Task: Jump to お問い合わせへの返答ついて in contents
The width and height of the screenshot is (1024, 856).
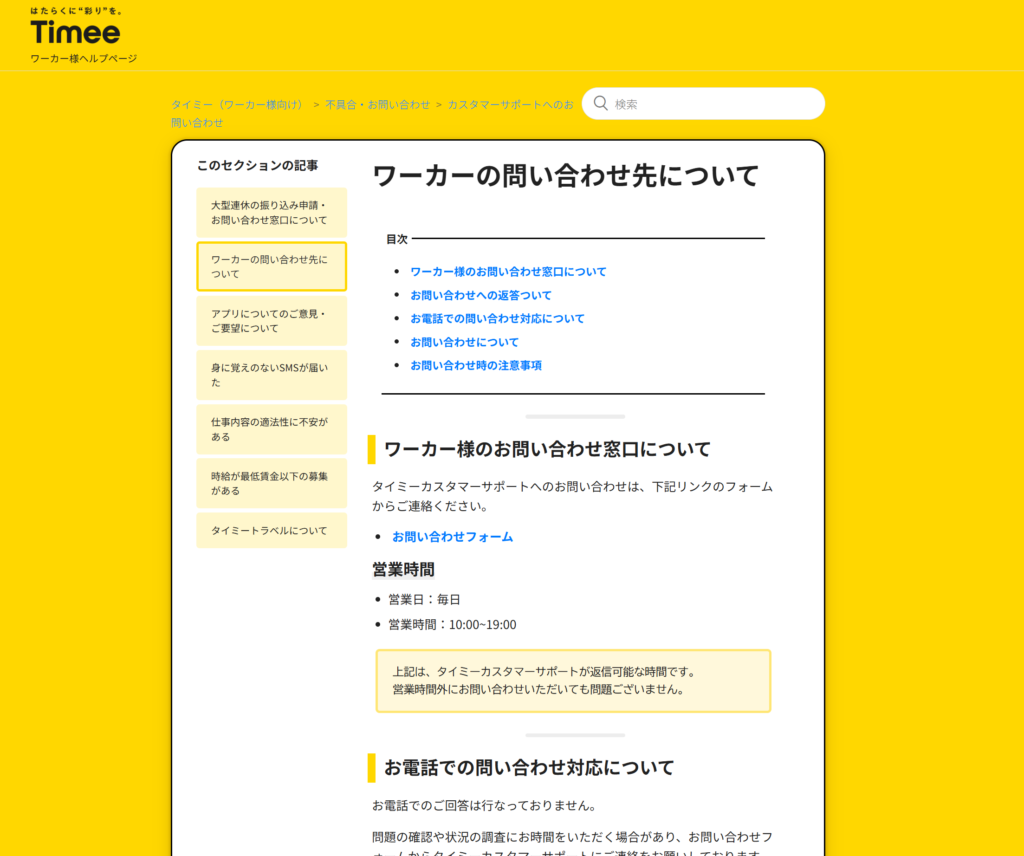Action: tap(480, 295)
